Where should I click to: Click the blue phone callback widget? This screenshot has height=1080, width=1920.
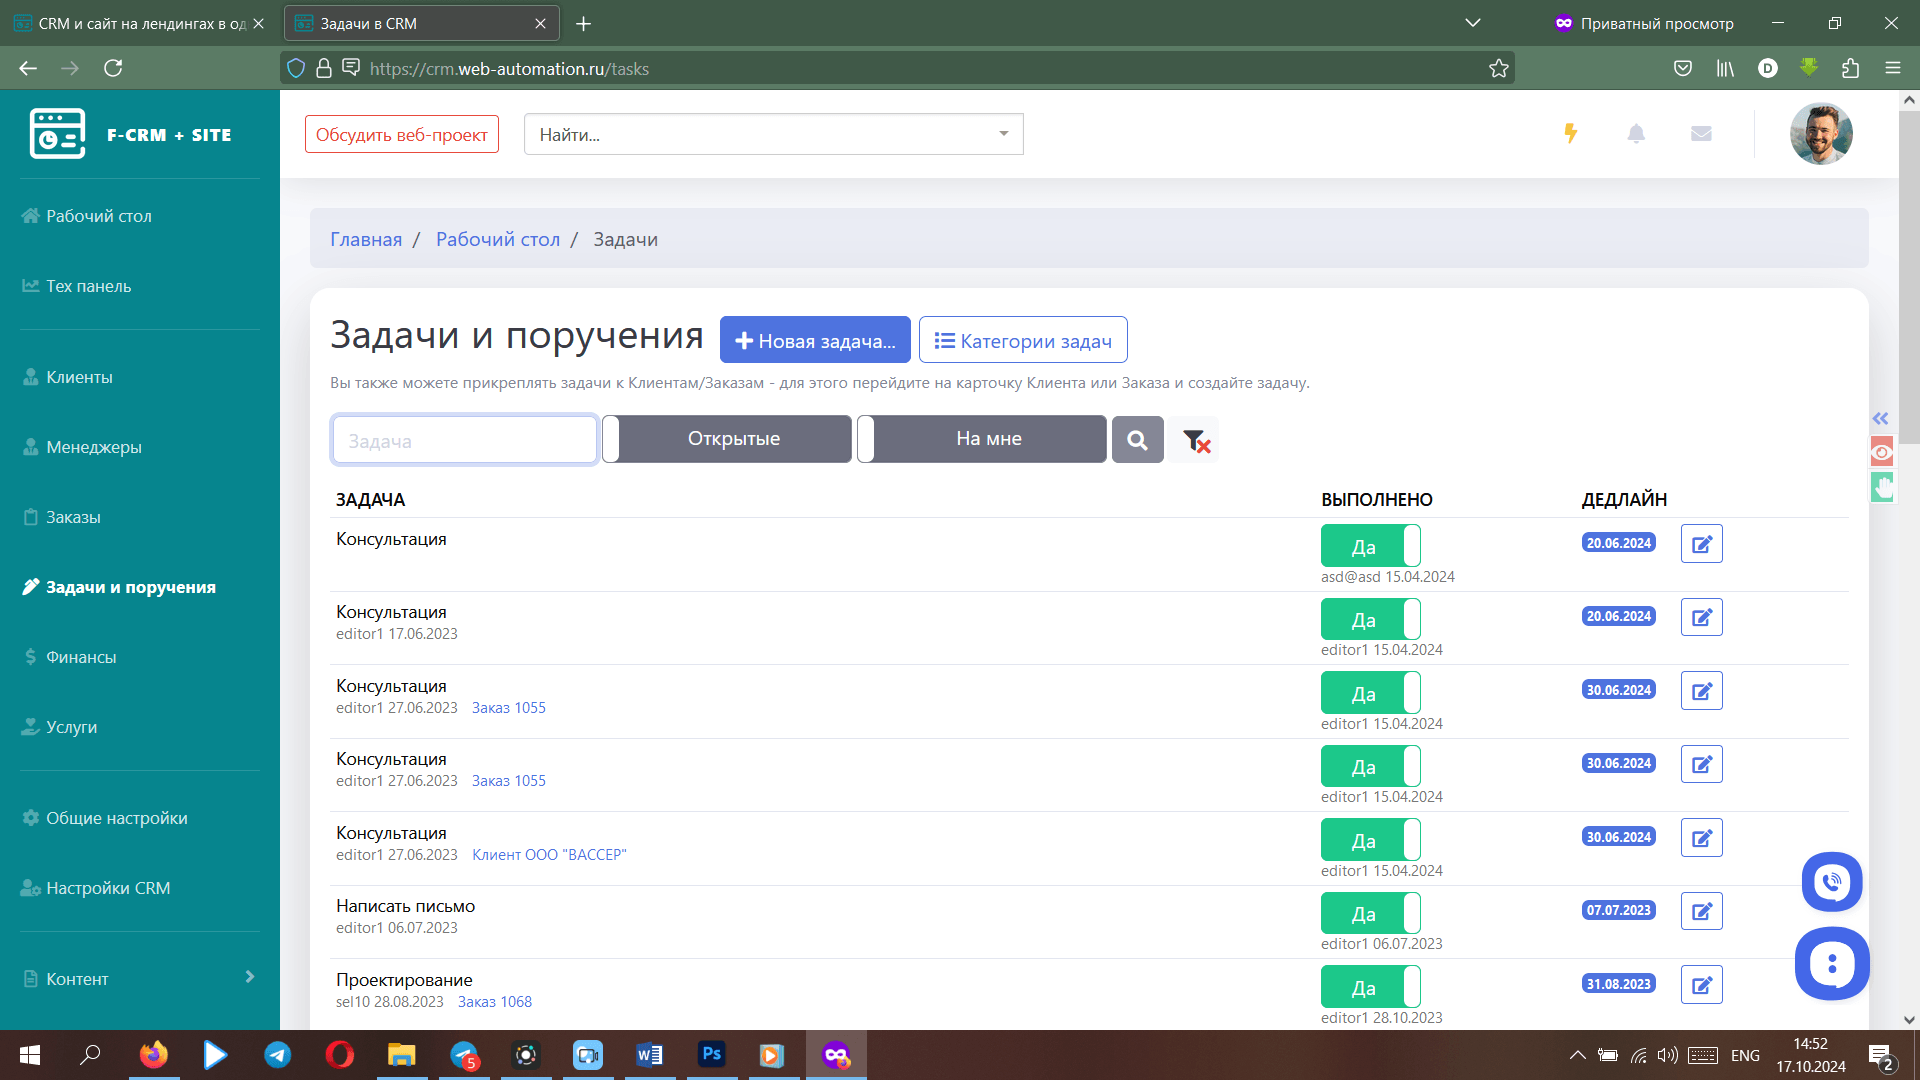point(1831,881)
